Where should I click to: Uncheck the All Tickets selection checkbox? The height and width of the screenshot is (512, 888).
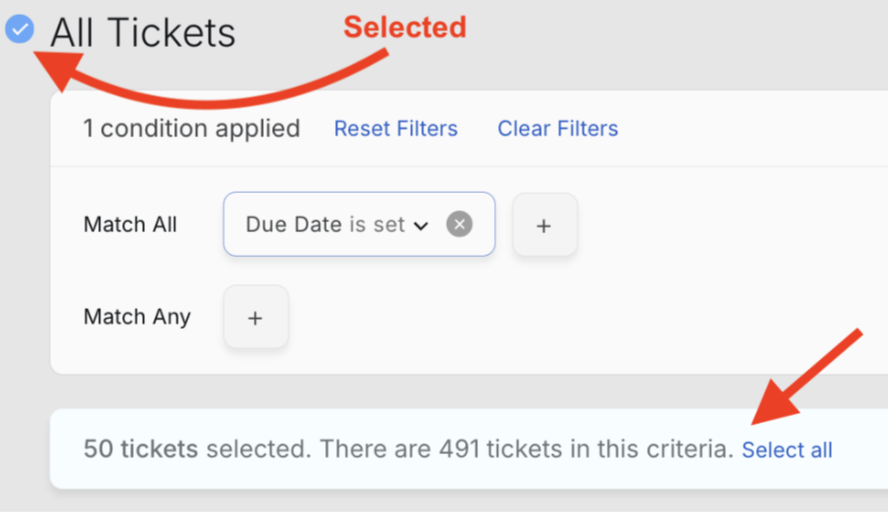(19, 30)
